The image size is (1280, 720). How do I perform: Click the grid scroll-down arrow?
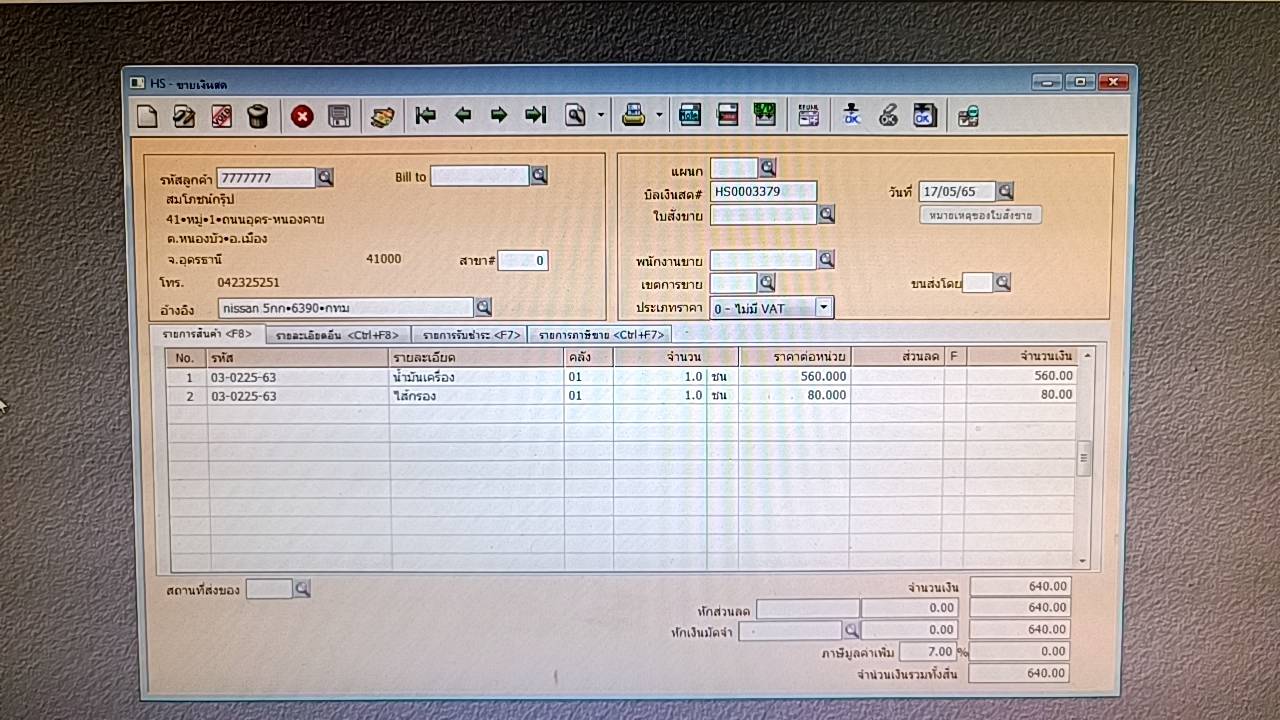[1083, 562]
